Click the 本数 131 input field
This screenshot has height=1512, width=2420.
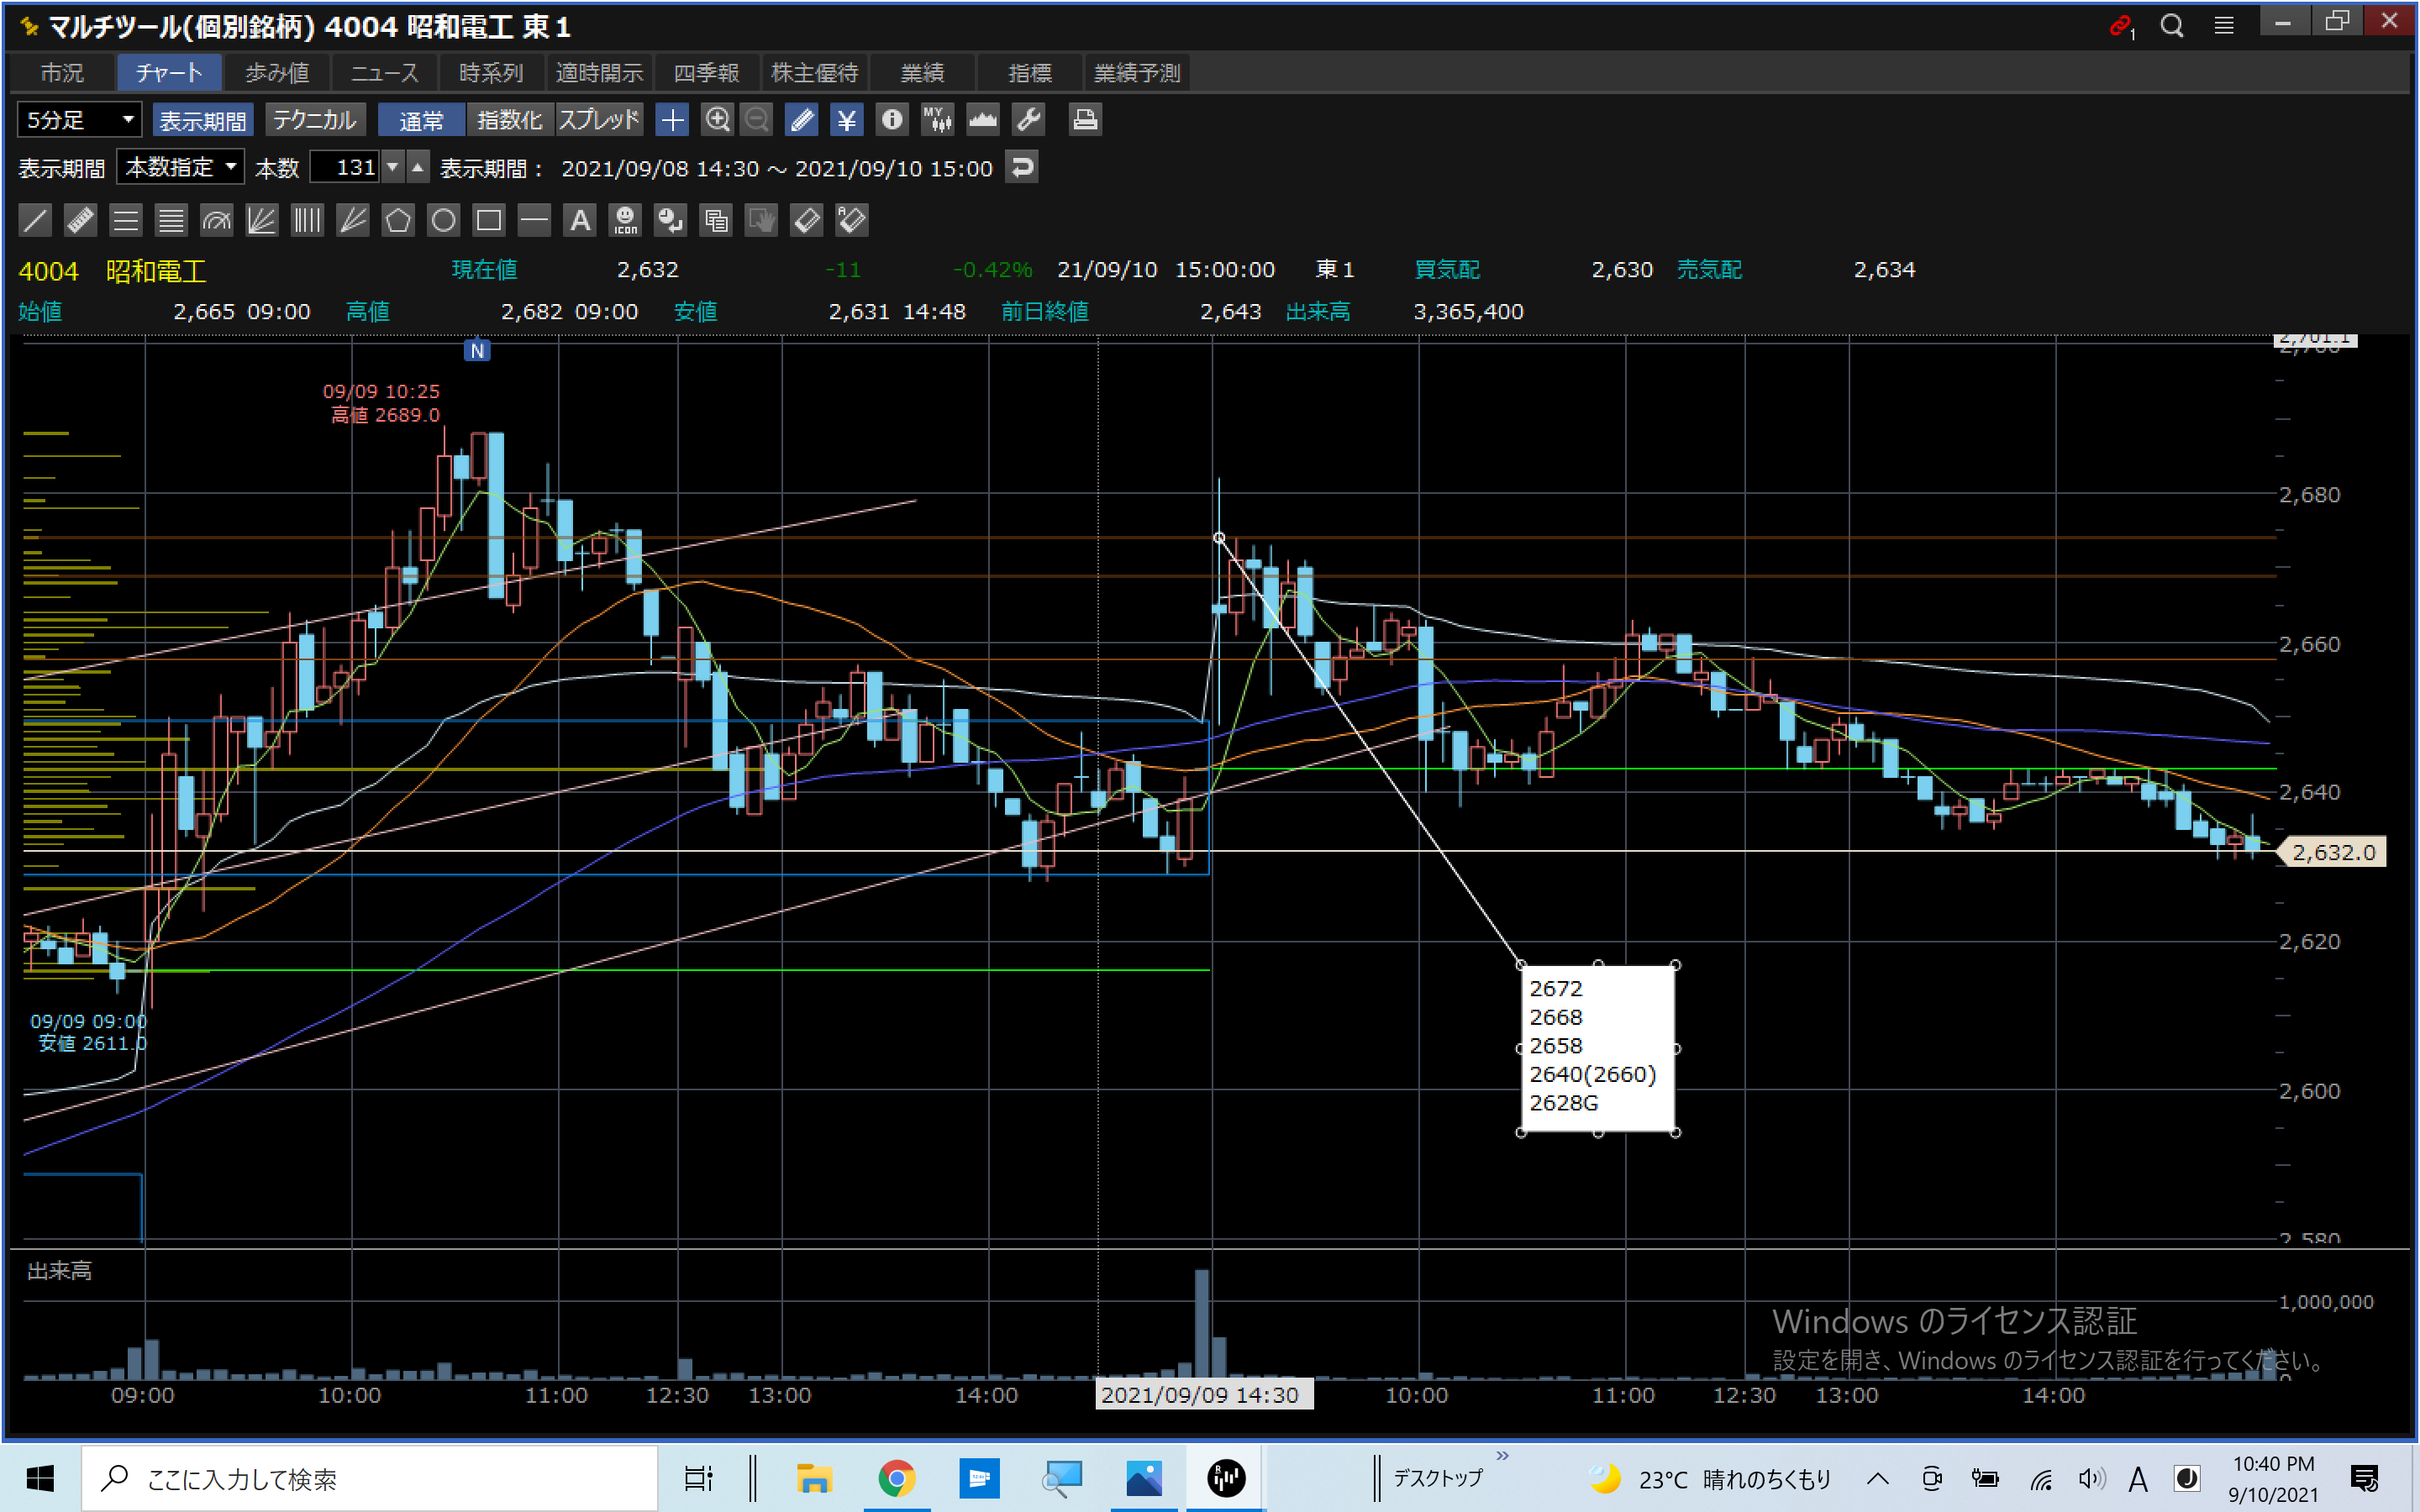pyautogui.click(x=345, y=167)
